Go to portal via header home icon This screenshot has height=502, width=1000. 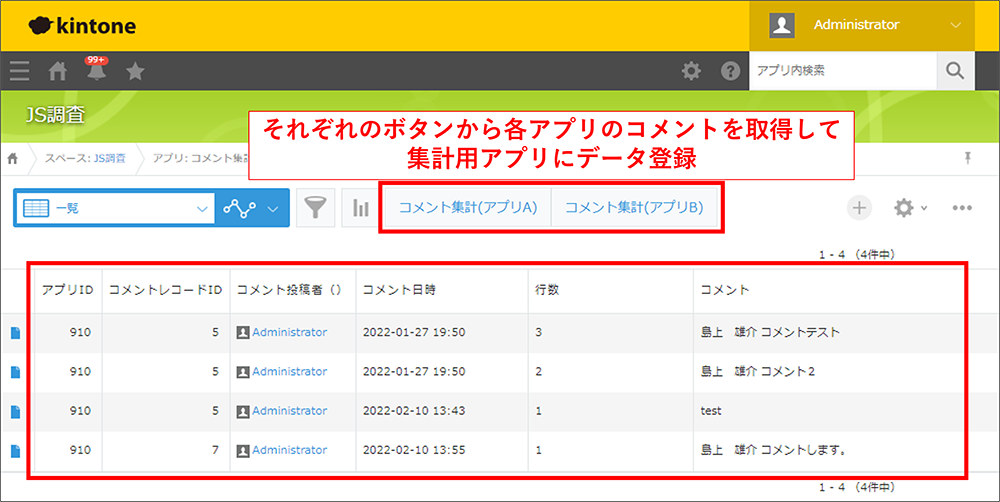[x=58, y=71]
